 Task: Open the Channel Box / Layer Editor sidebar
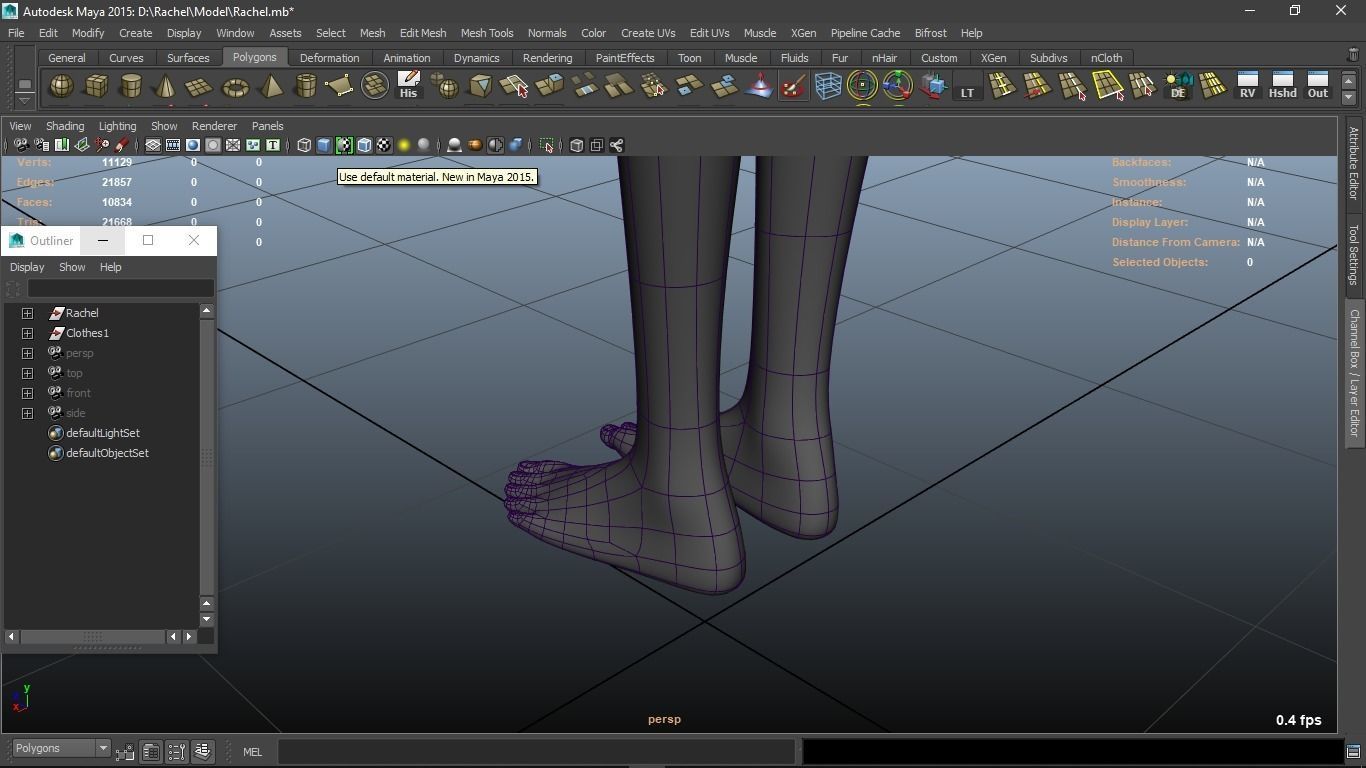pyautogui.click(x=1354, y=372)
